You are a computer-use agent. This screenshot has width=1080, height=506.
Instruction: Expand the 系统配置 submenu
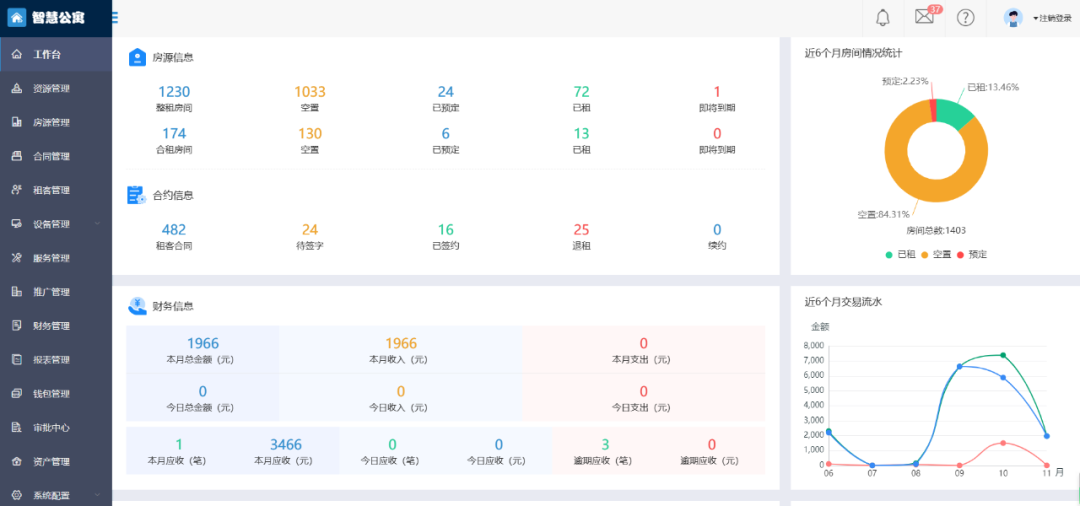pyautogui.click(x=56, y=495)
